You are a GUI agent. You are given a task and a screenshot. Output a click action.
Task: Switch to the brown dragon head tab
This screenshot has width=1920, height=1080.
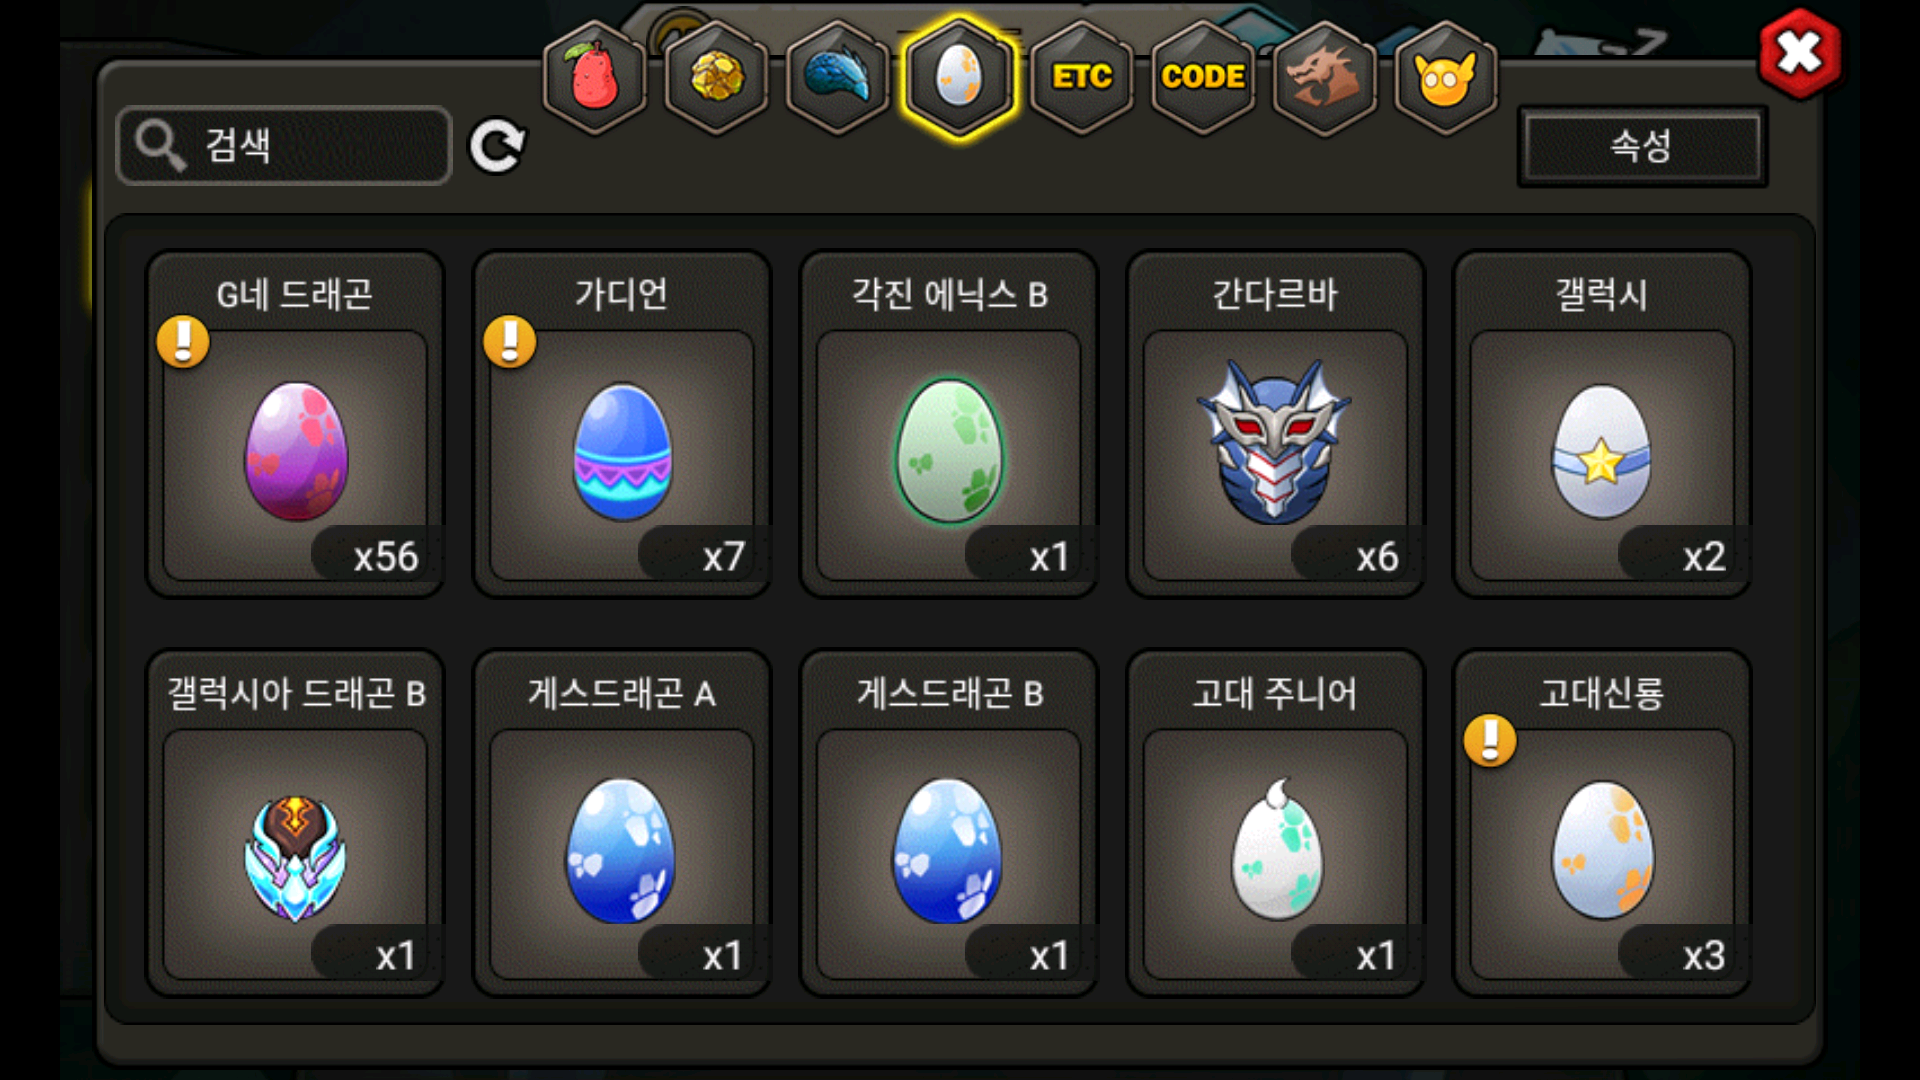point(1324,77)
